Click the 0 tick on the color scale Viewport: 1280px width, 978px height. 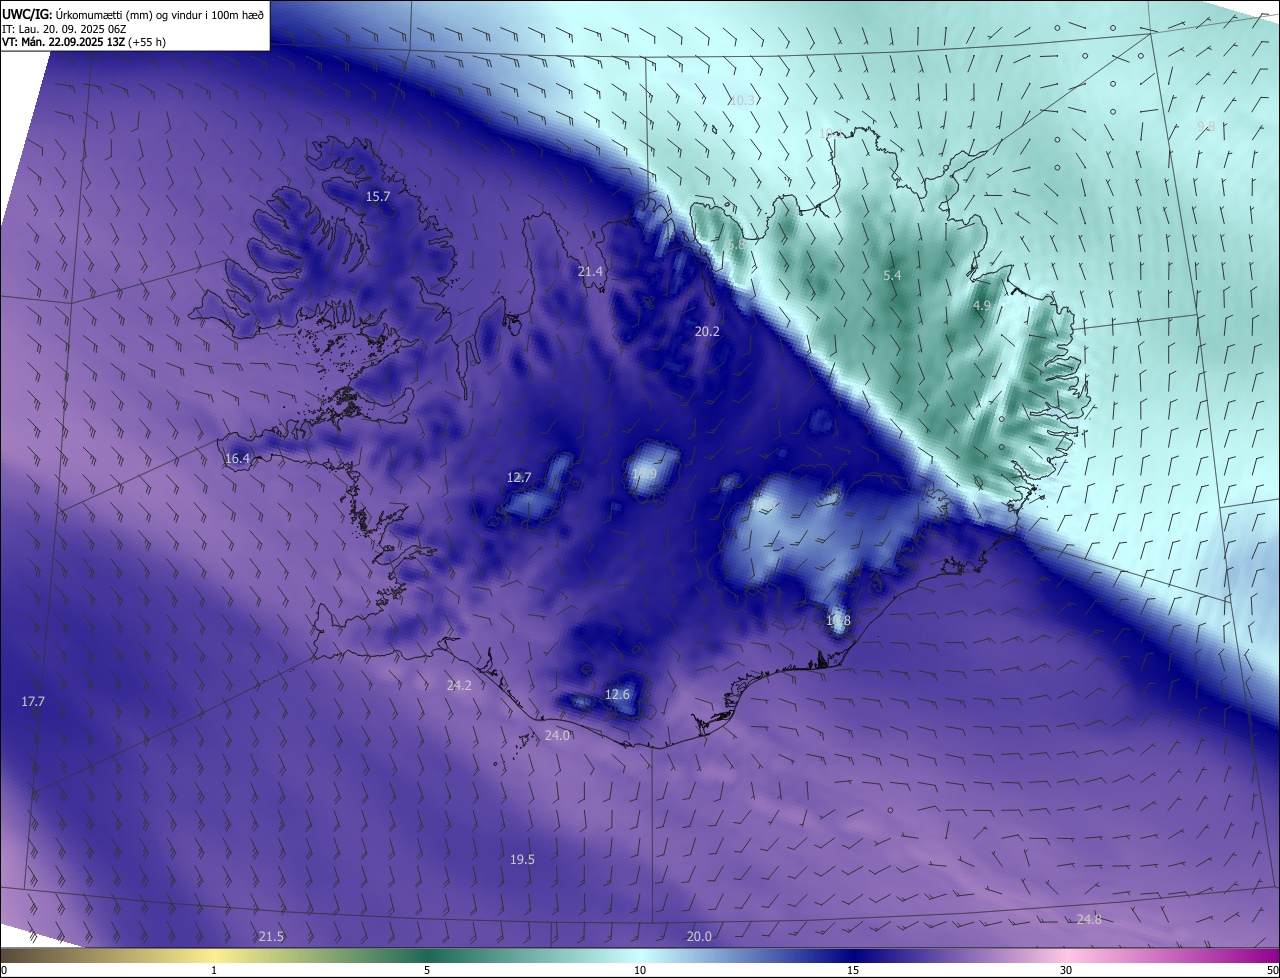4,970
